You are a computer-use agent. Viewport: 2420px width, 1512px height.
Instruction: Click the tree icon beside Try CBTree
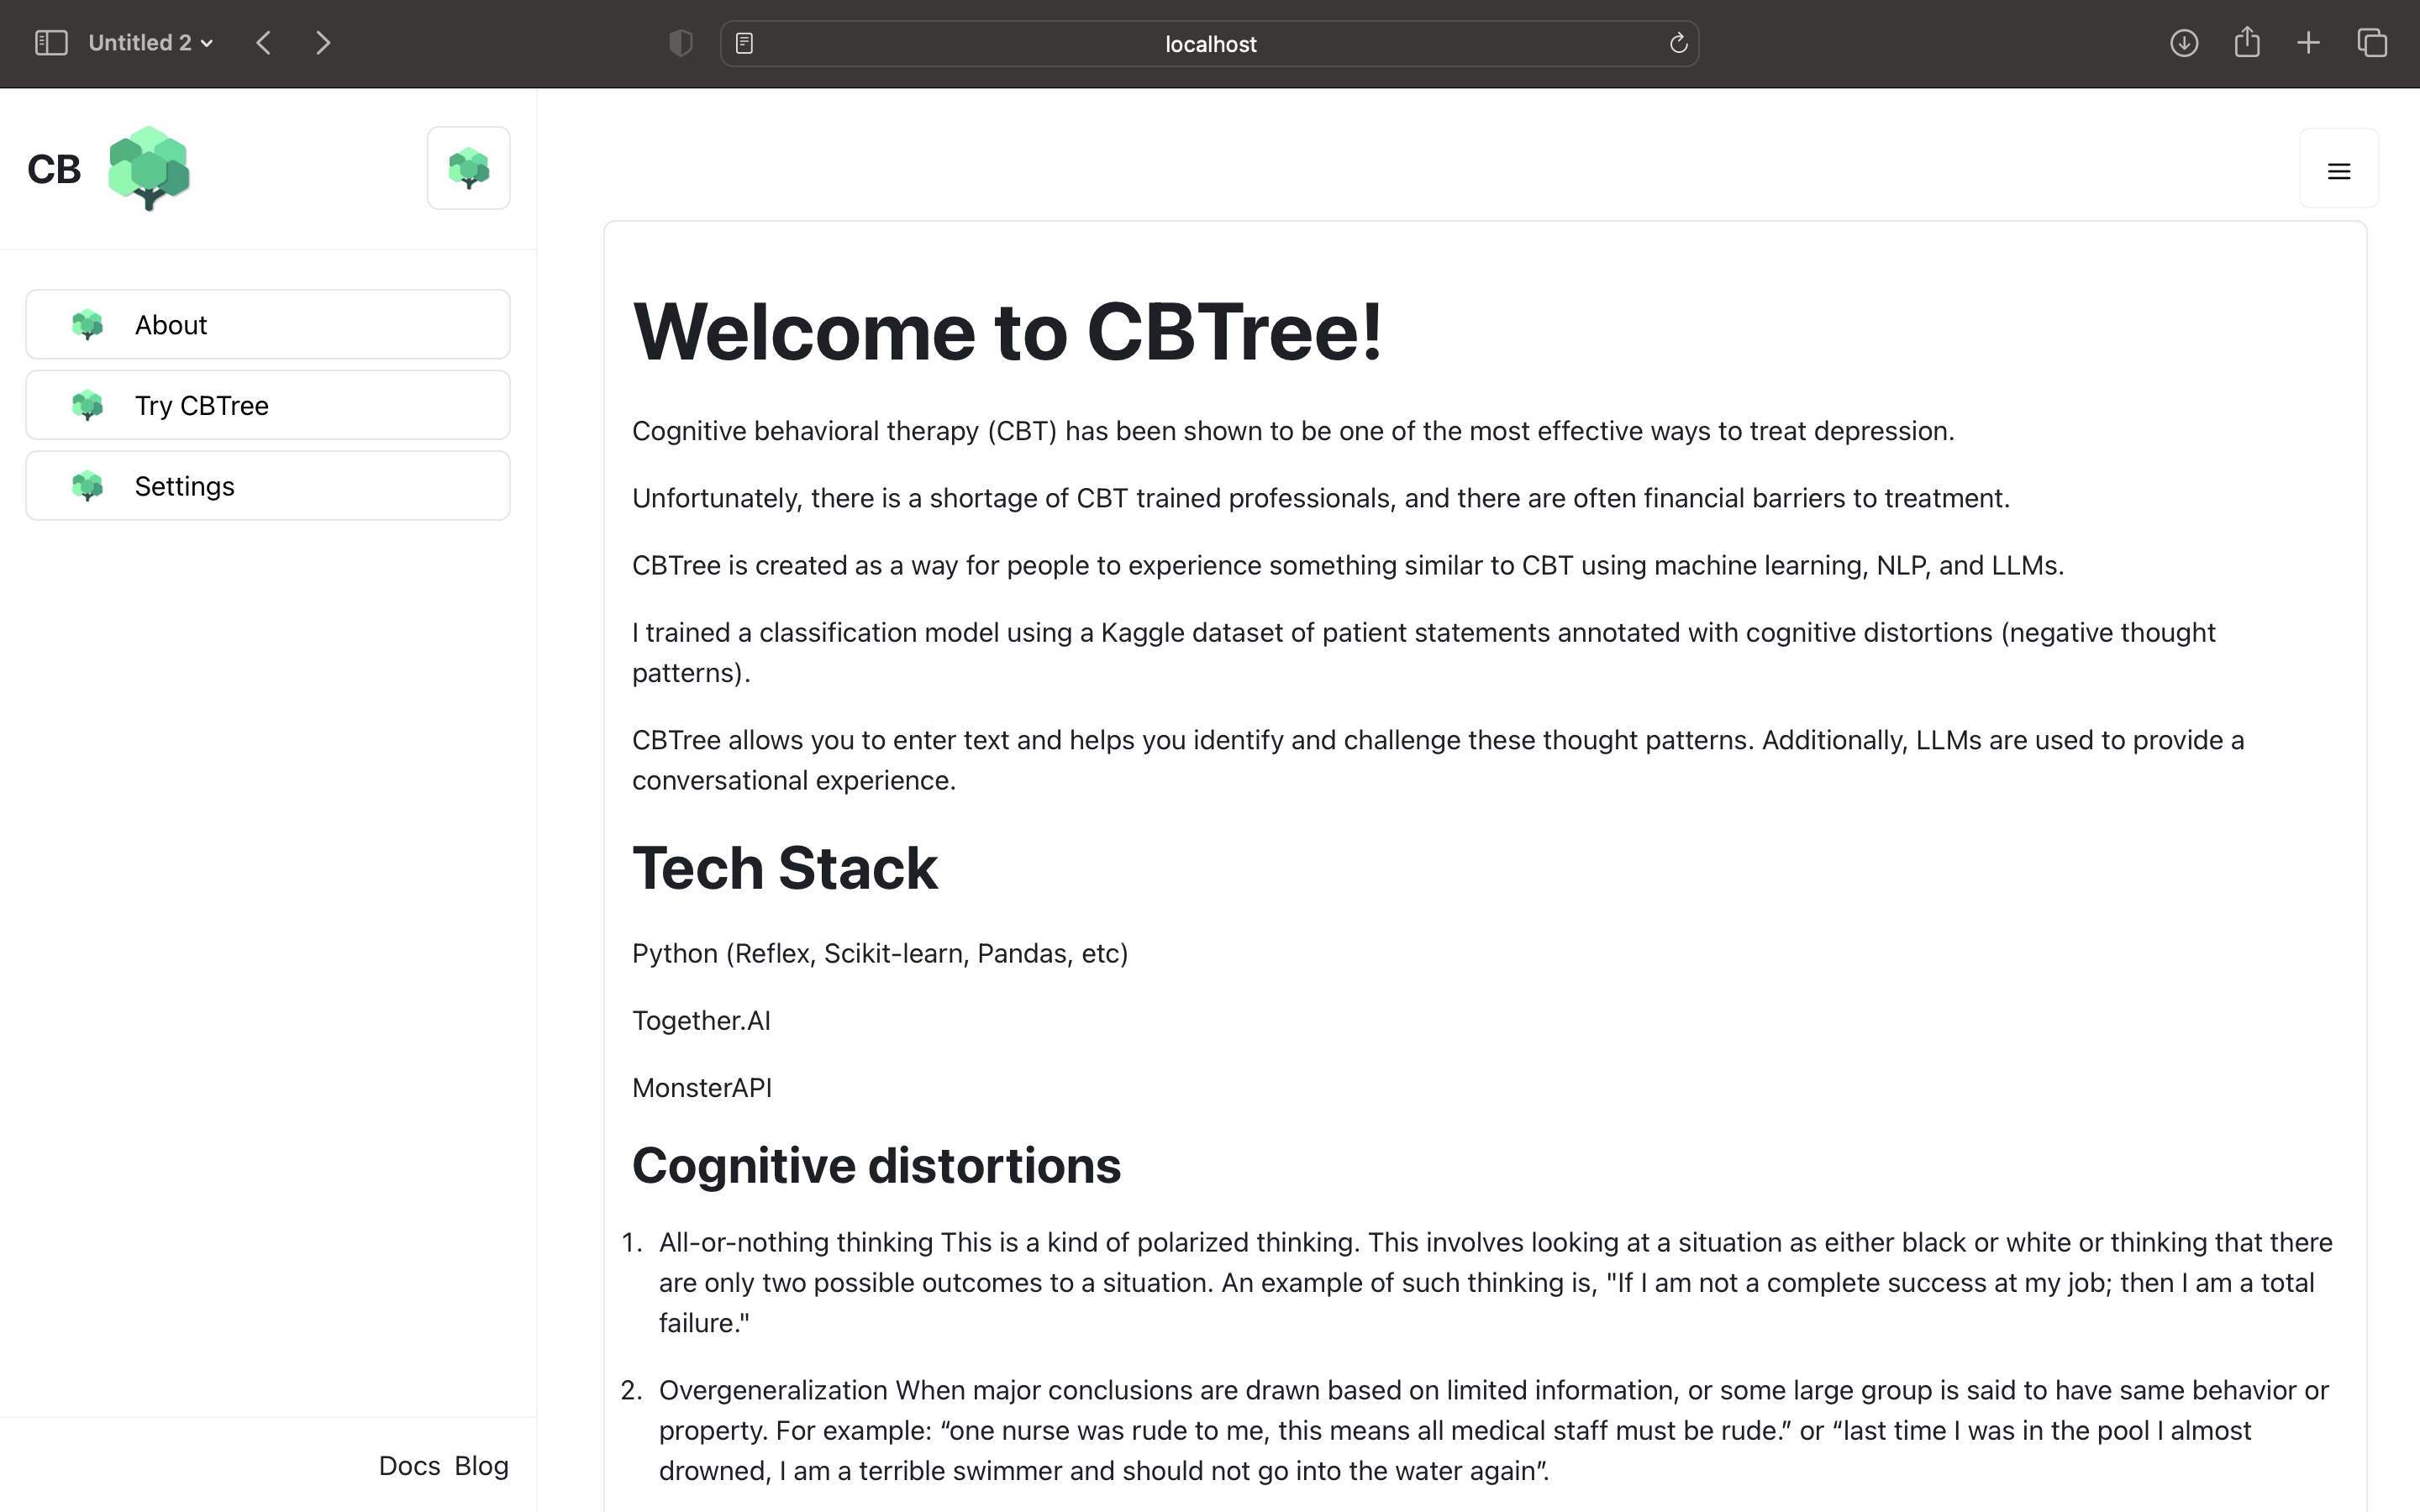click(88, 405)
